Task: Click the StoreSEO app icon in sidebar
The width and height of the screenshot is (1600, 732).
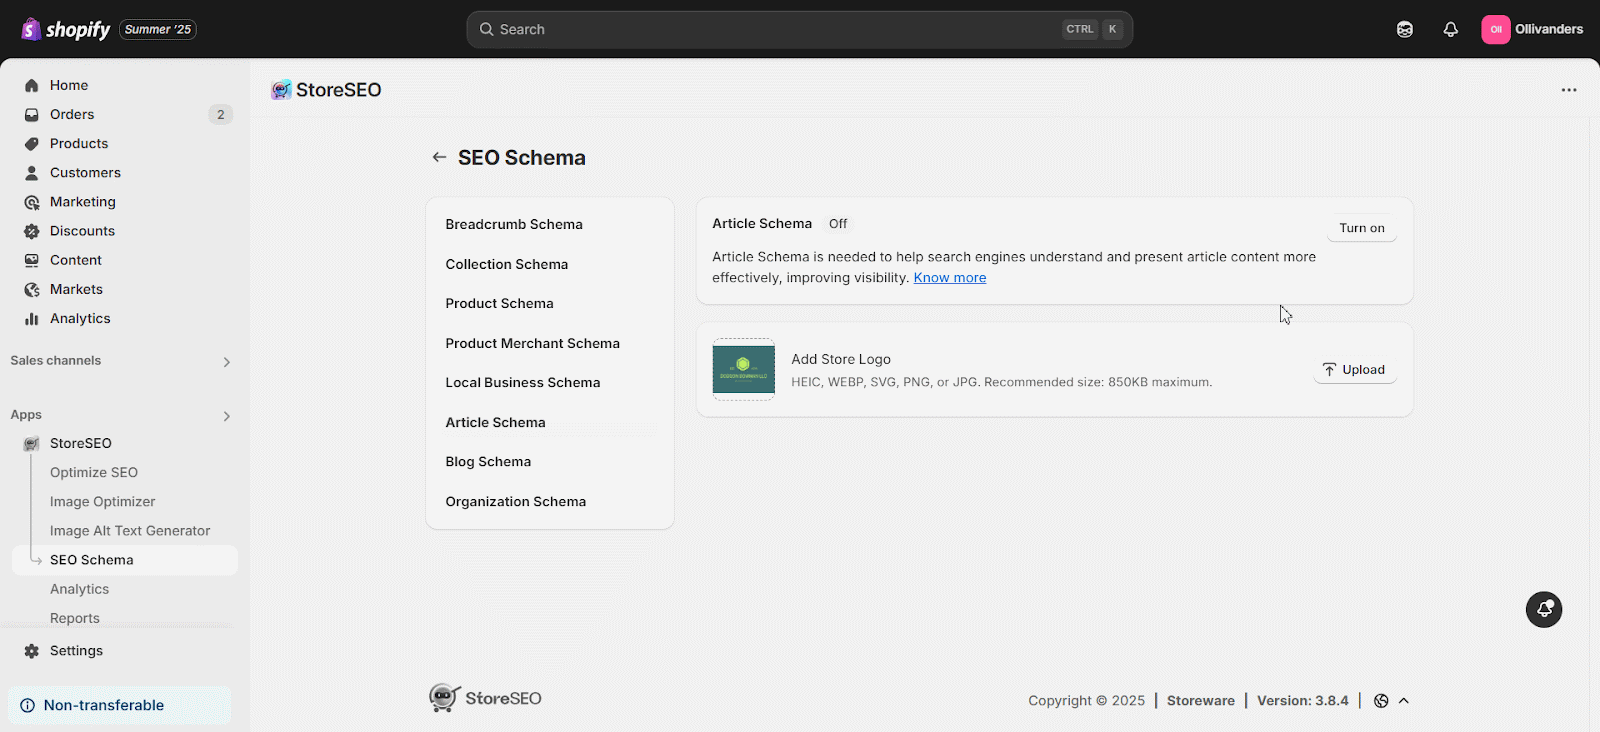Action: [x=32, y=443]
